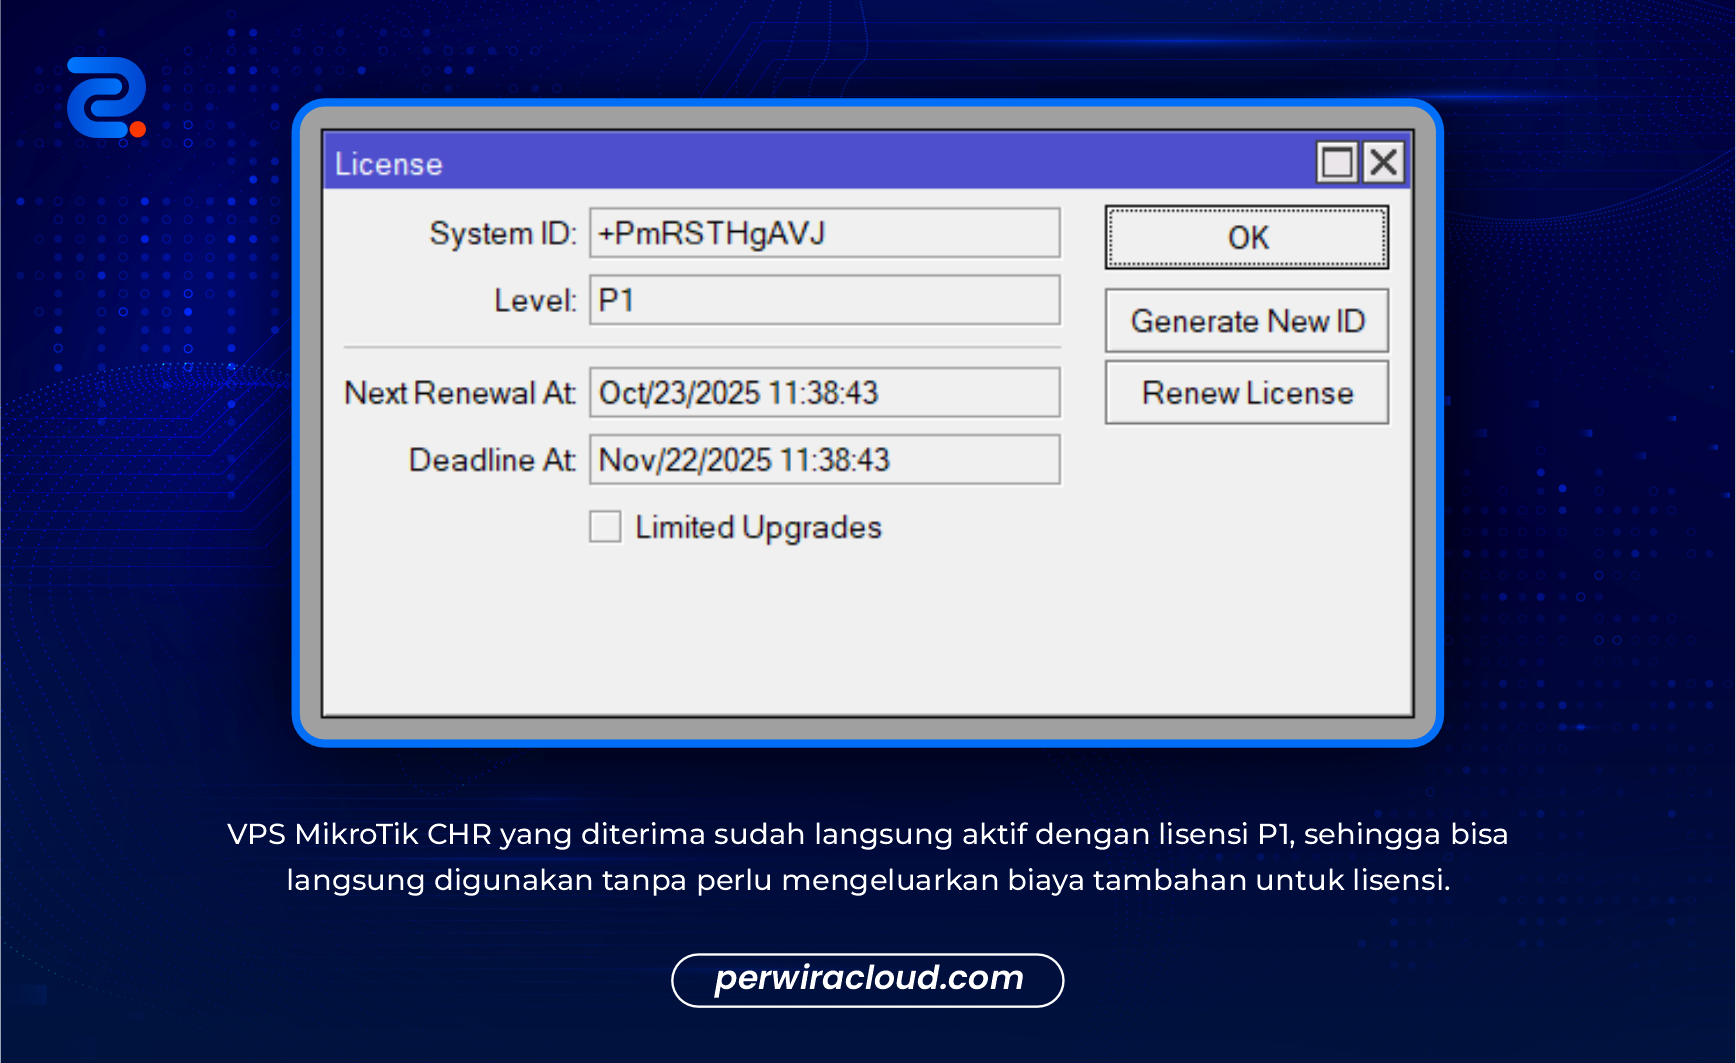This screenshot has width=1736, height=1063.
Task: Click the separator line below Level field
Action: click(x=700, y=347)
